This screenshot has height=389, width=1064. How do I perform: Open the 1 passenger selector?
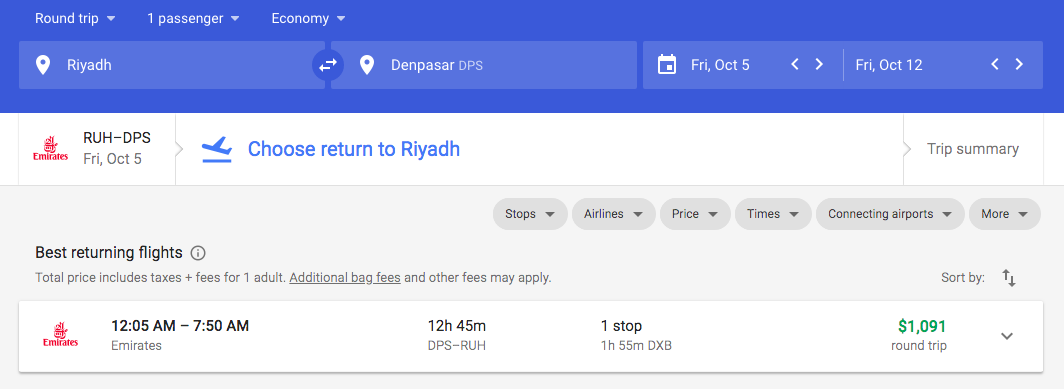(193, 18)
